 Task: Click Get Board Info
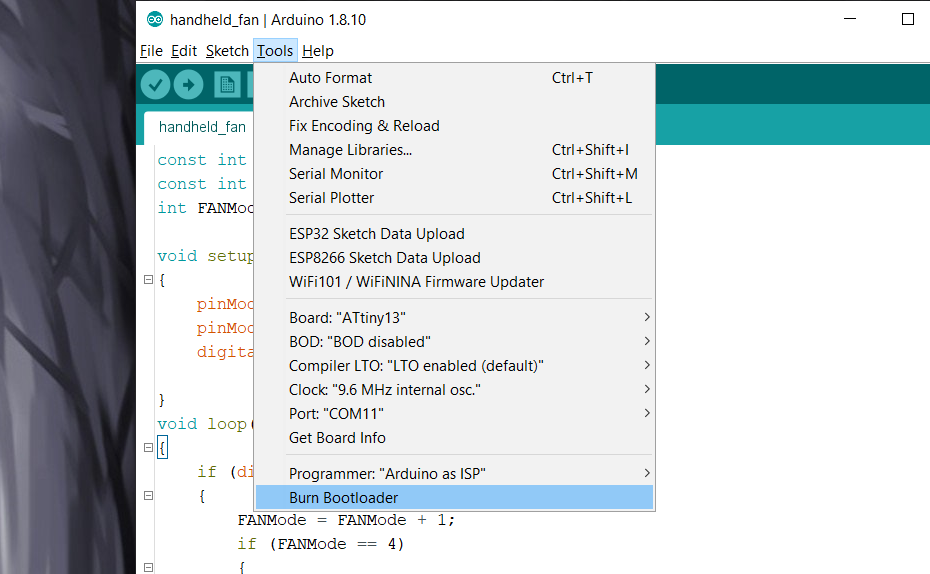[x=455, y=438]
